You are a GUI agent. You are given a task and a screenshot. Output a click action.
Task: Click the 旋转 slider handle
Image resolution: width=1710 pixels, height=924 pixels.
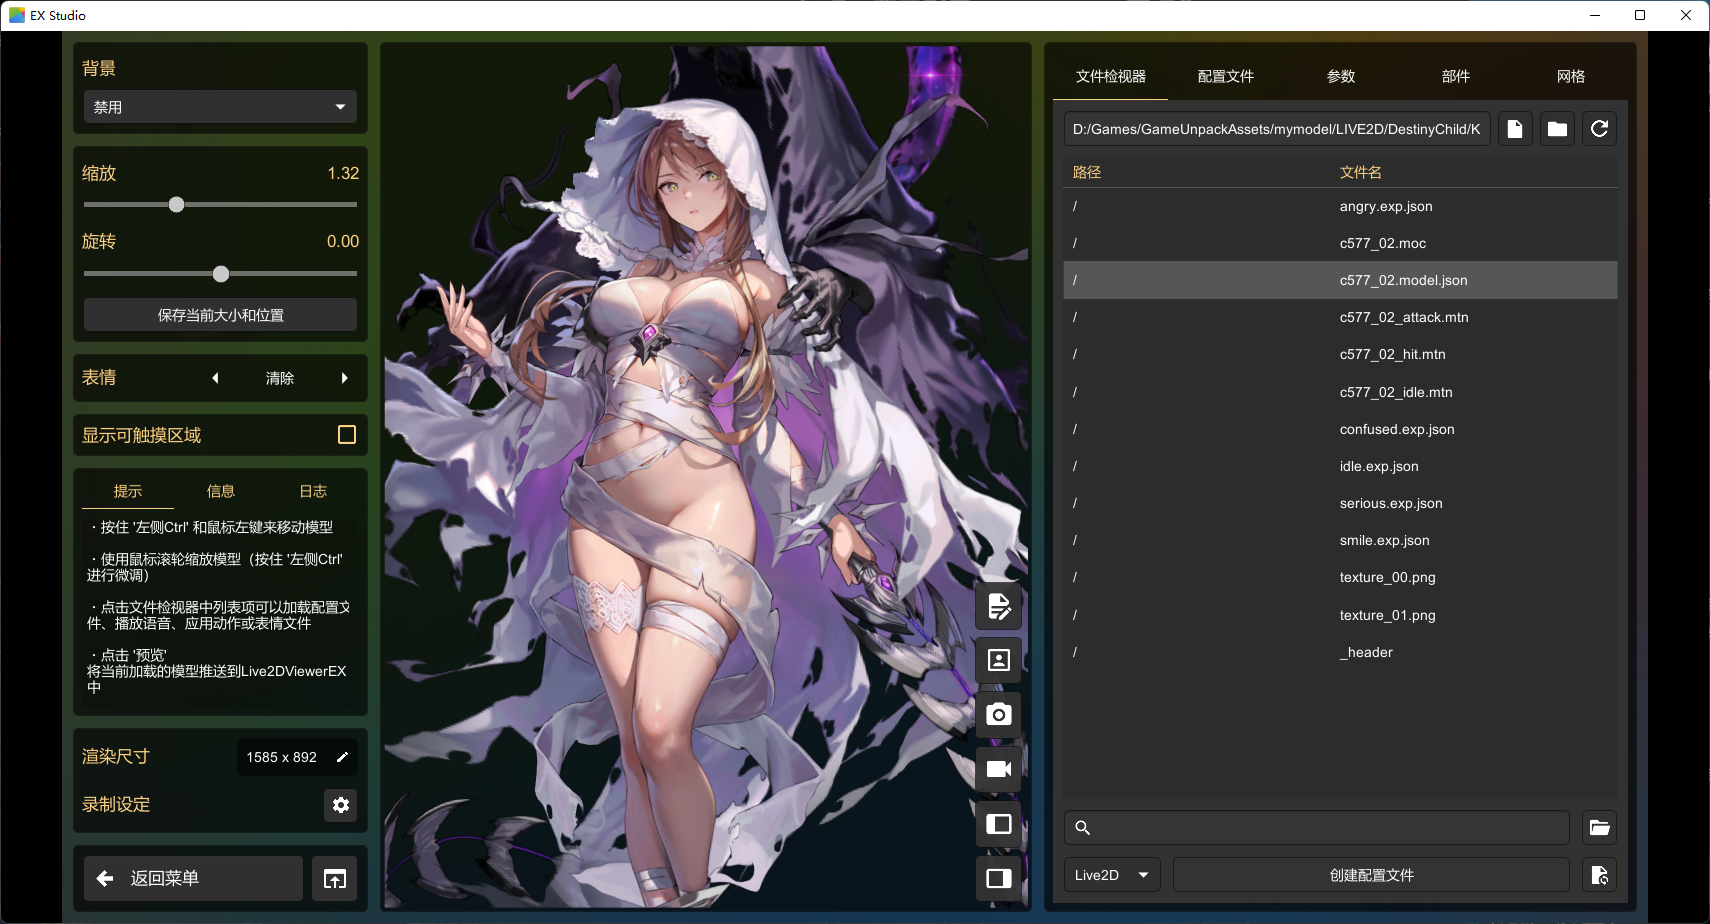[x=221, y=274]
